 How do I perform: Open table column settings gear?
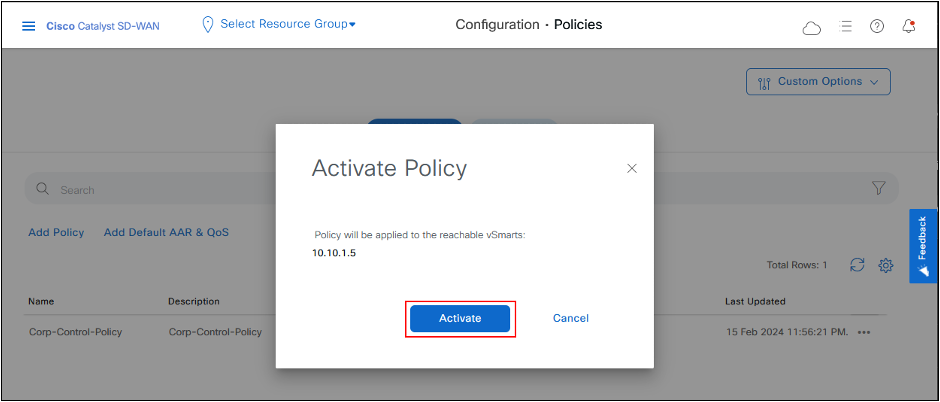point(885,265)
